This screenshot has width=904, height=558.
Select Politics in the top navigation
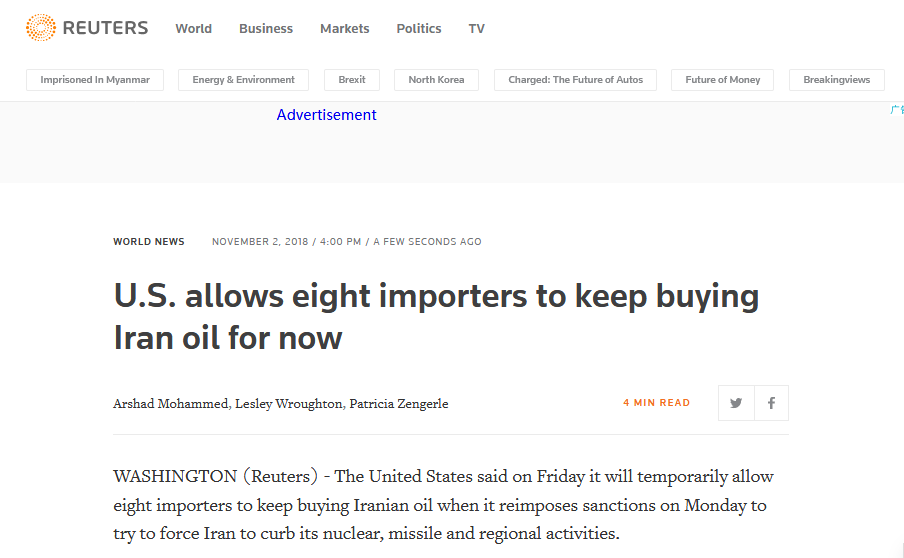(419, 29)
